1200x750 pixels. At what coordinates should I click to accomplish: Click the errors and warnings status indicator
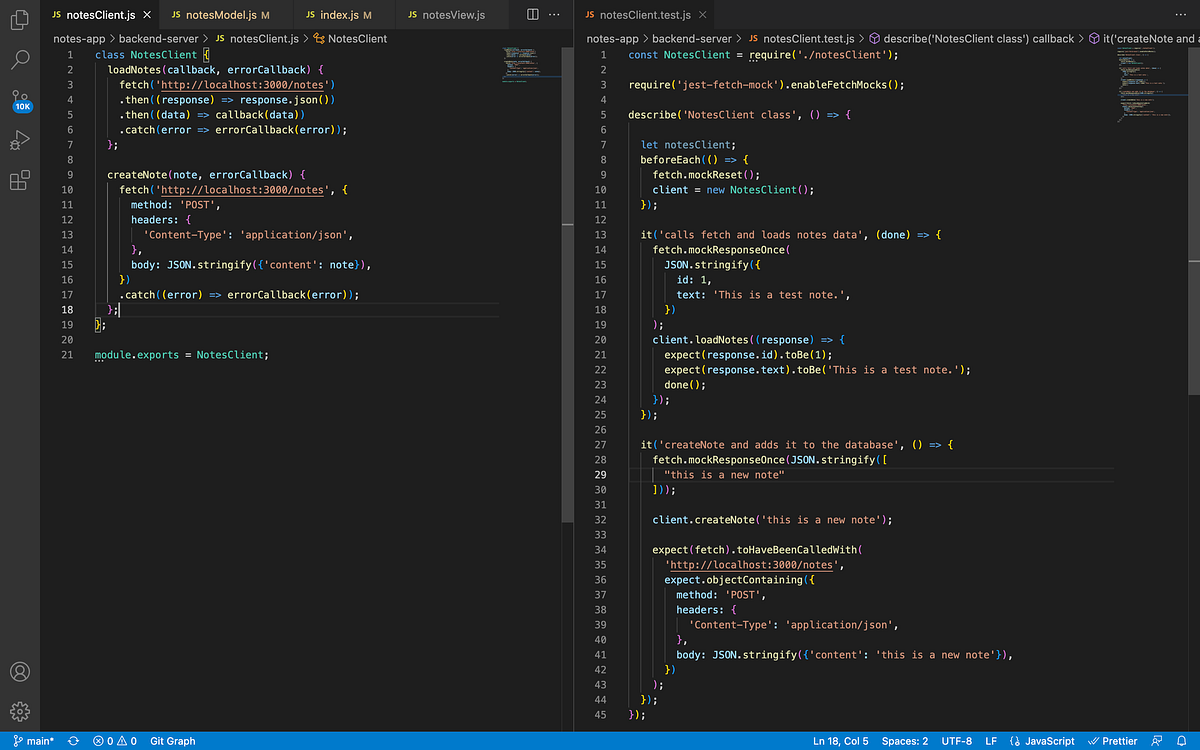pyautogui.click(x=113, y=741)
